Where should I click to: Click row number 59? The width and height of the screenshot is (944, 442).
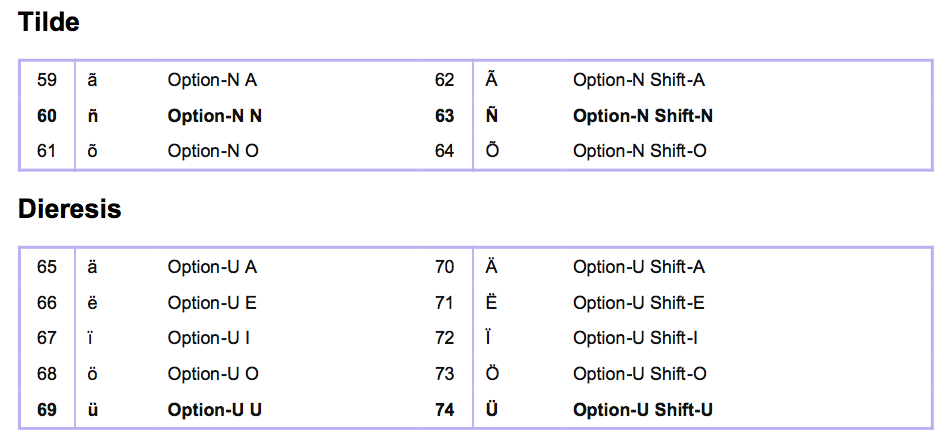click(x=47, y=80)
